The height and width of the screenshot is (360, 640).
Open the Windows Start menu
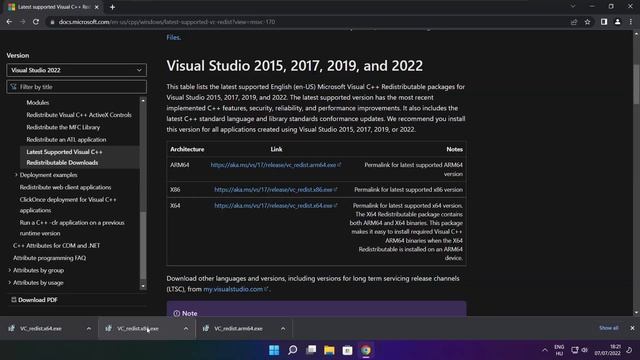click(x=274, y=350)
